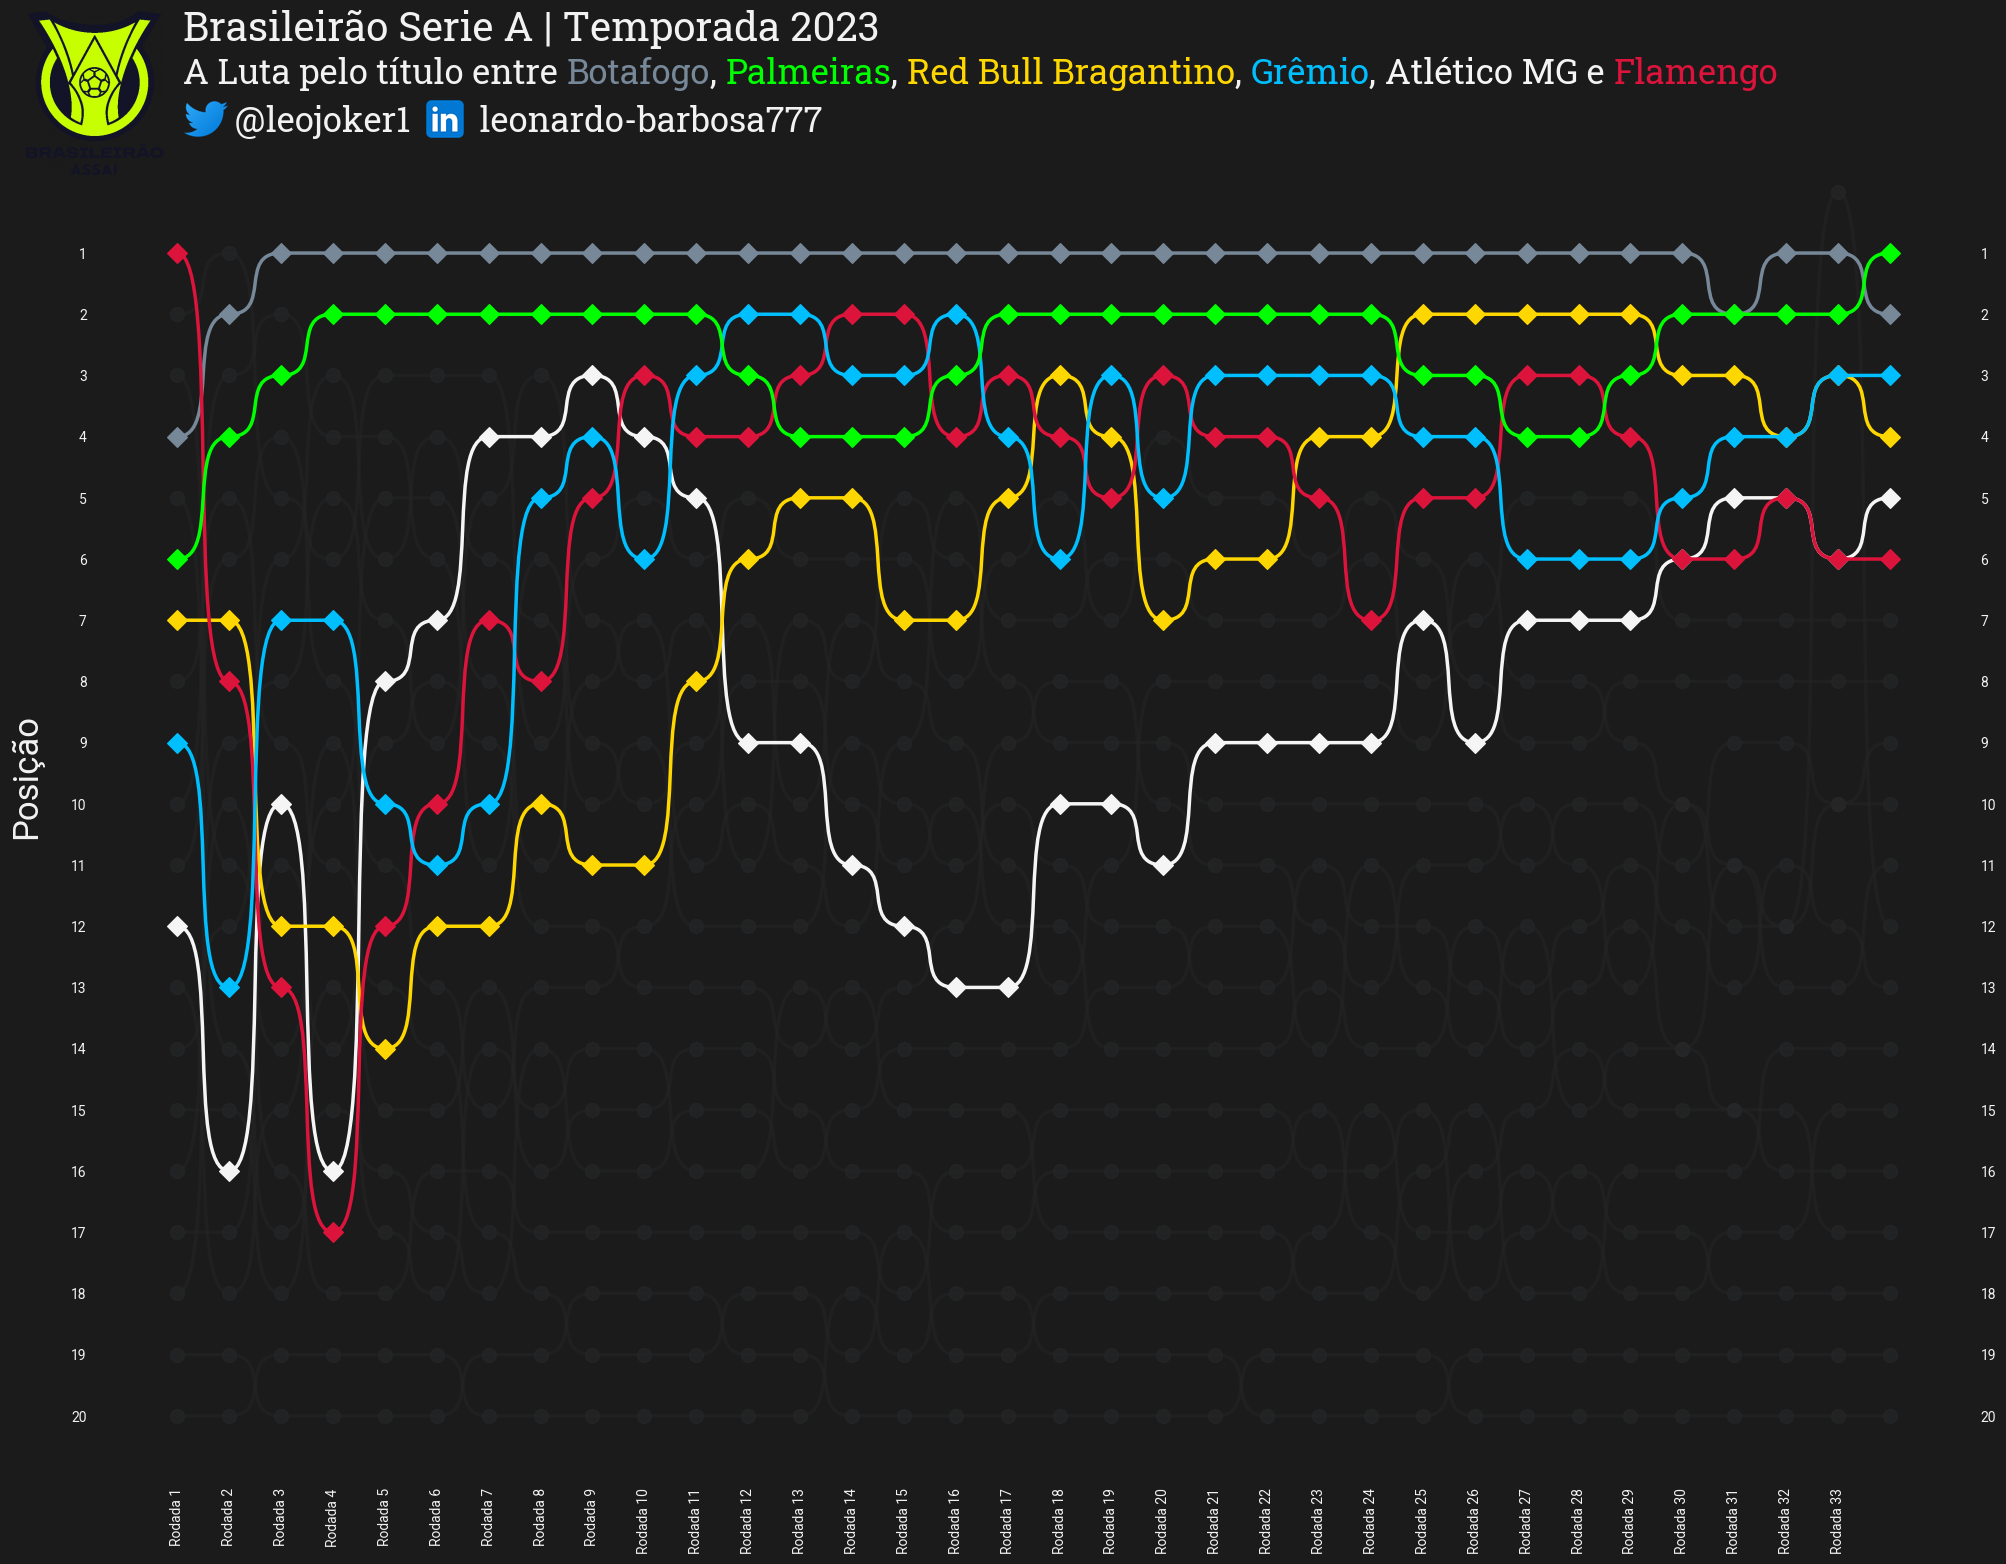Select Flamengo's red marker at Rodada 1, position 1
The image size is (2006, 1564).
tap(178, 254)
